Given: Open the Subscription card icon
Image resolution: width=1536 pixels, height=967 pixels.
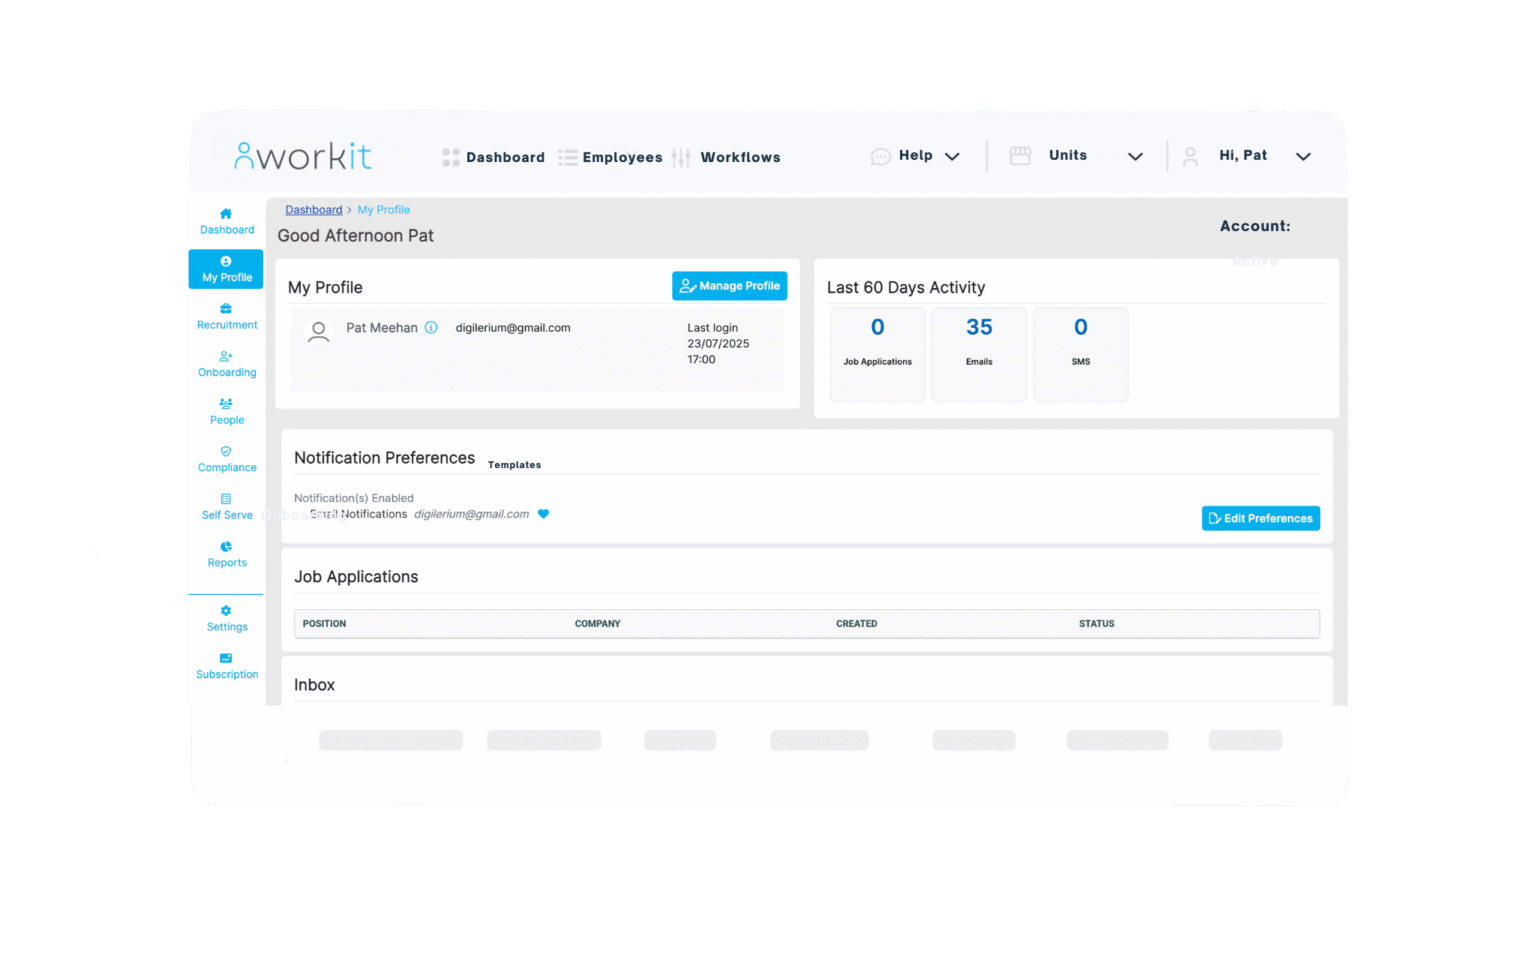Looking at the screenshot, I should 226,659.
